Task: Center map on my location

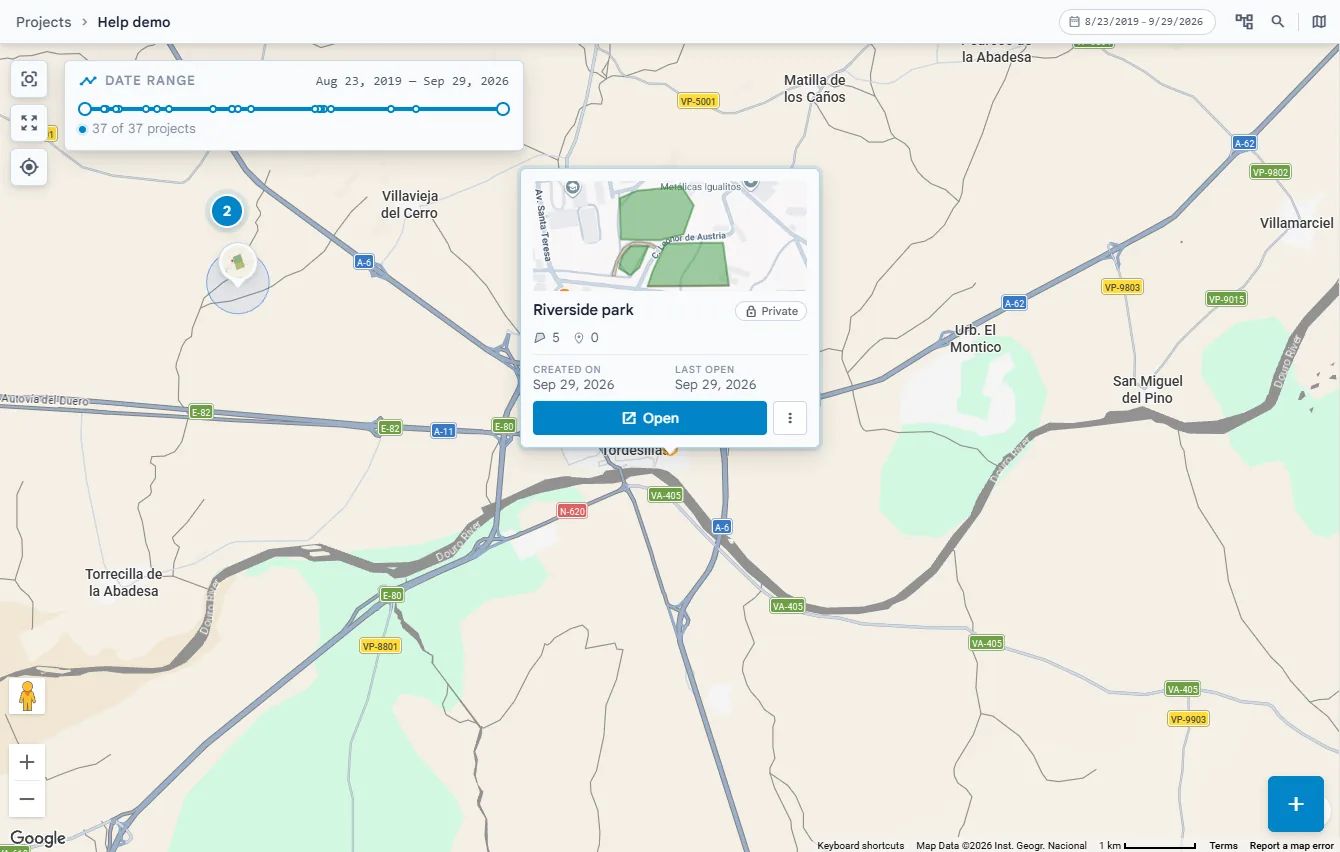Action: (x=29, y=167)
